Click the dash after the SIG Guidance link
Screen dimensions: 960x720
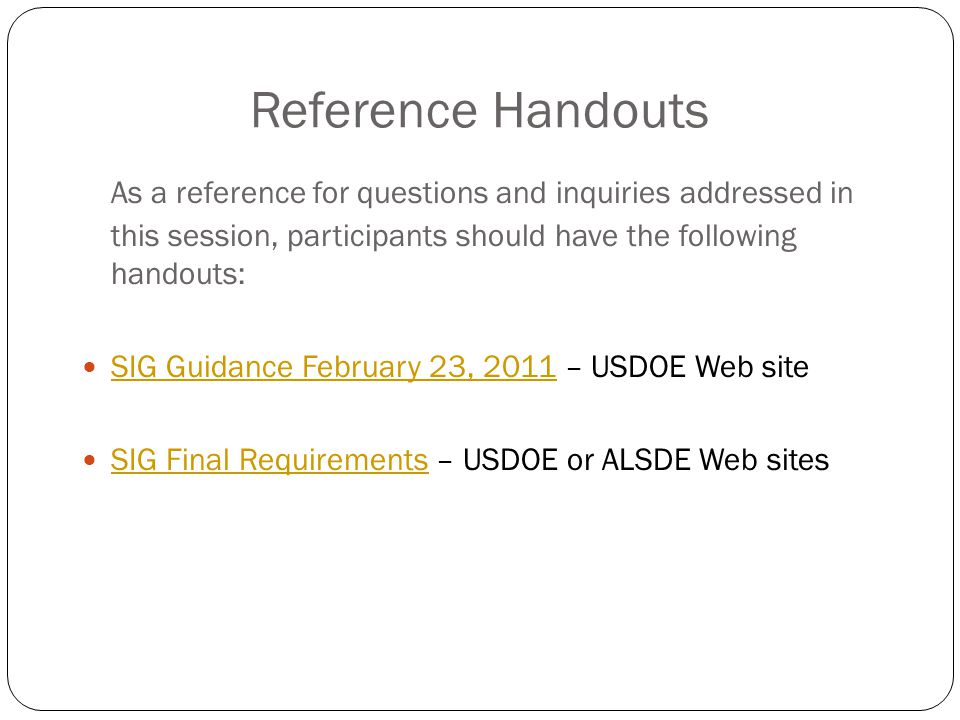574,369
